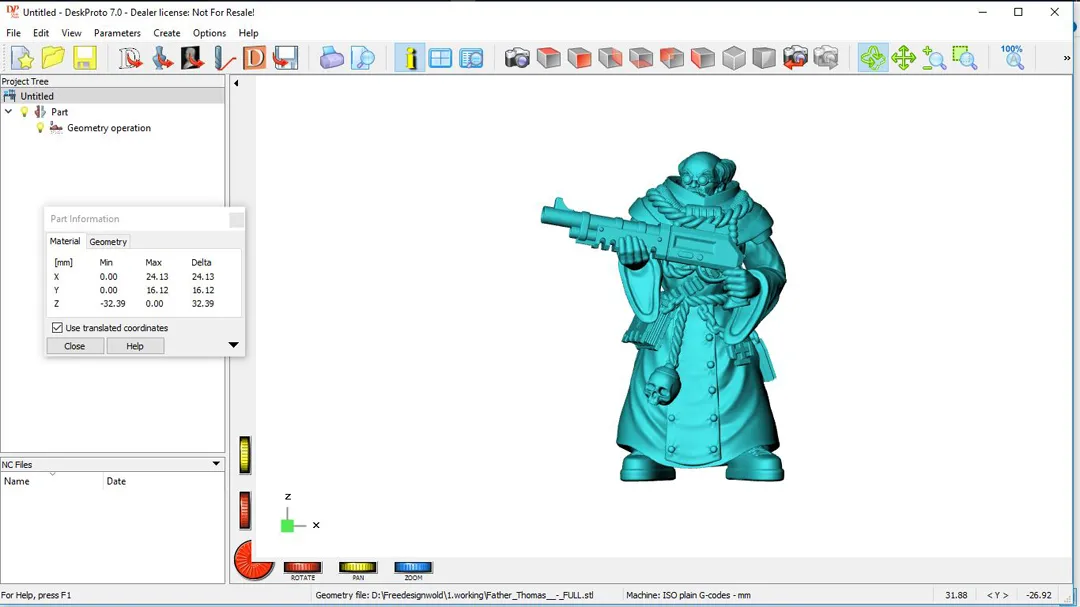Image resolution: width=1080 pixels, height=607 pixels.
Task: Toggle Use translated coordinates checkbox
Action: pos(57,328)
